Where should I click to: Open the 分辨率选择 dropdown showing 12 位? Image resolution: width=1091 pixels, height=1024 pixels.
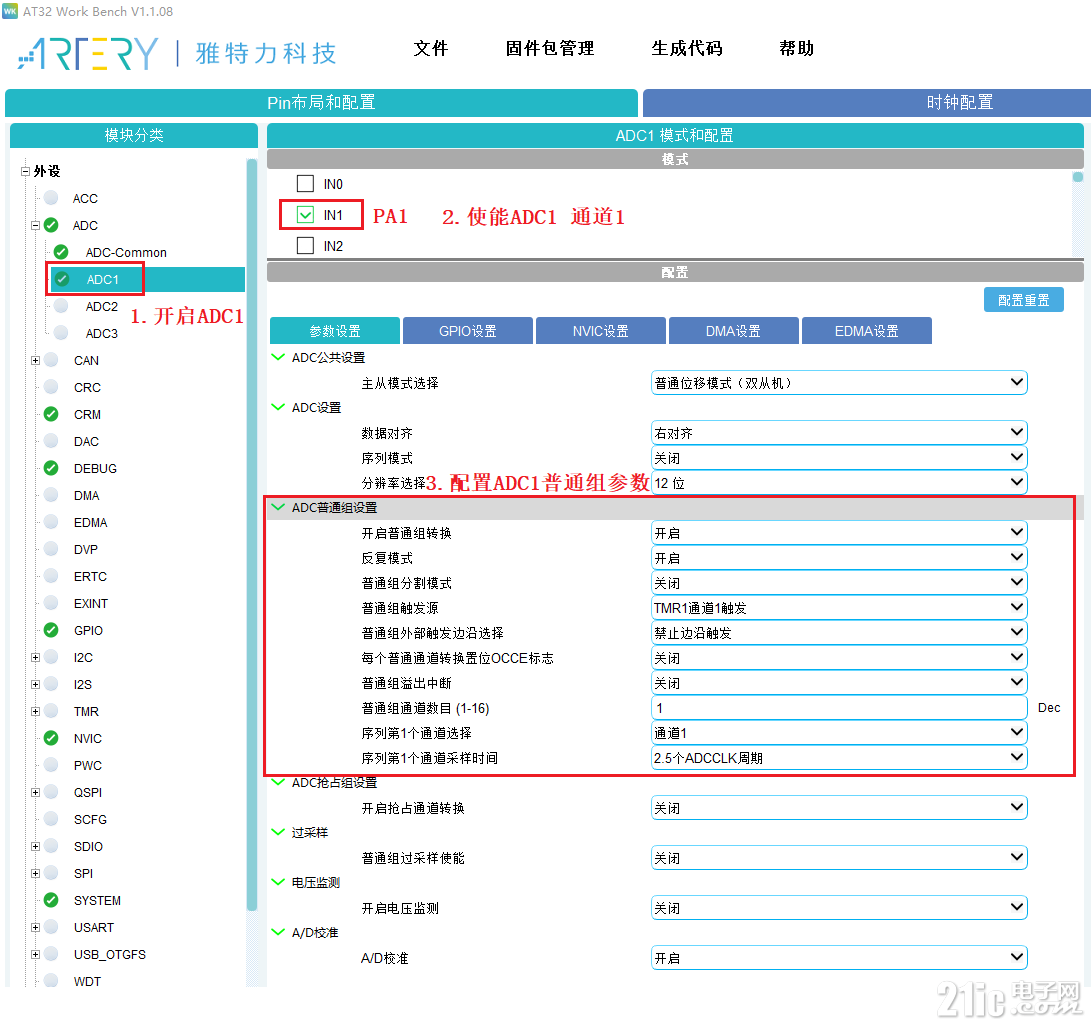[x=839, y=483]
